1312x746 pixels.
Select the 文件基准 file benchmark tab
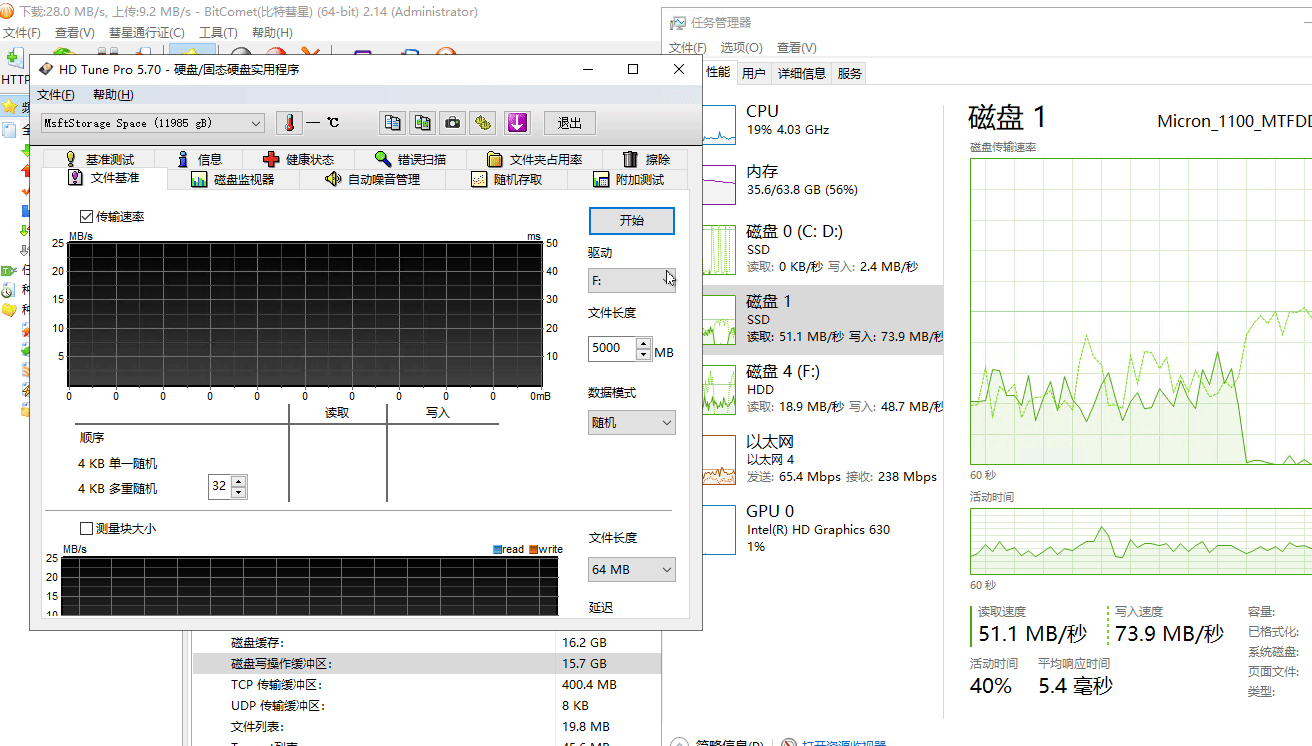[104, 178]
